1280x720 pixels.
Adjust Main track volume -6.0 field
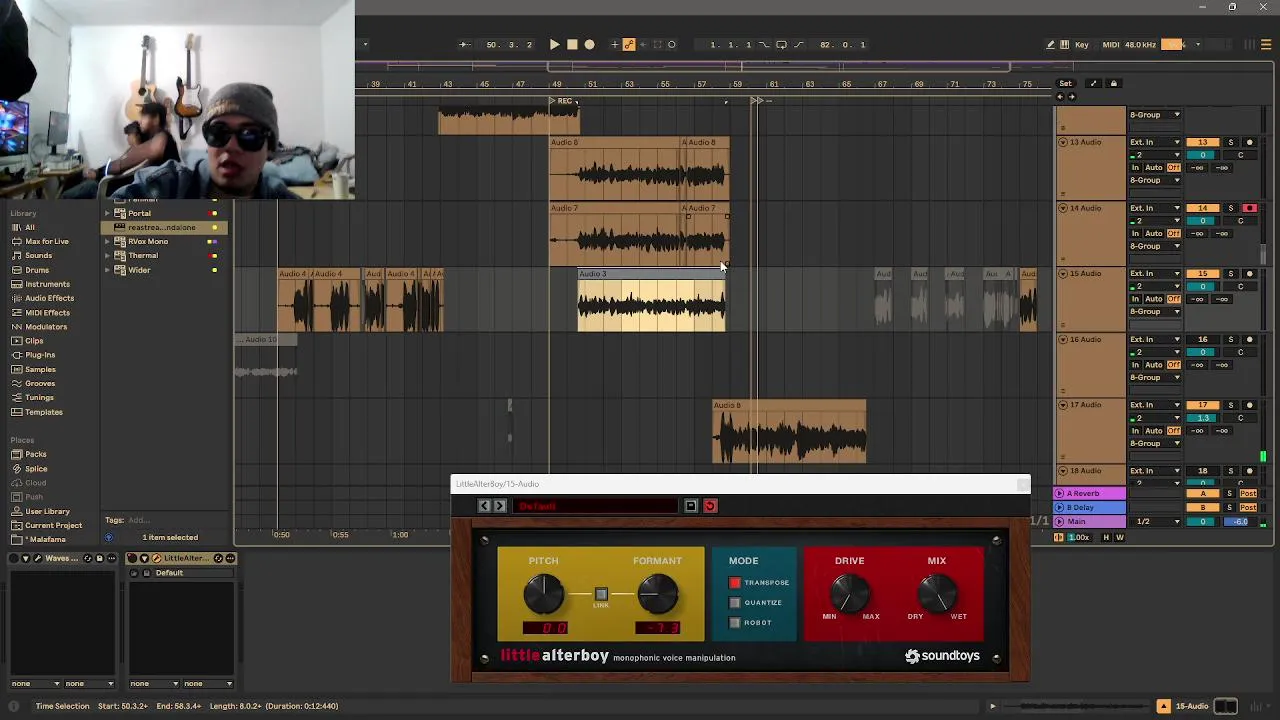pos(1240,521)
